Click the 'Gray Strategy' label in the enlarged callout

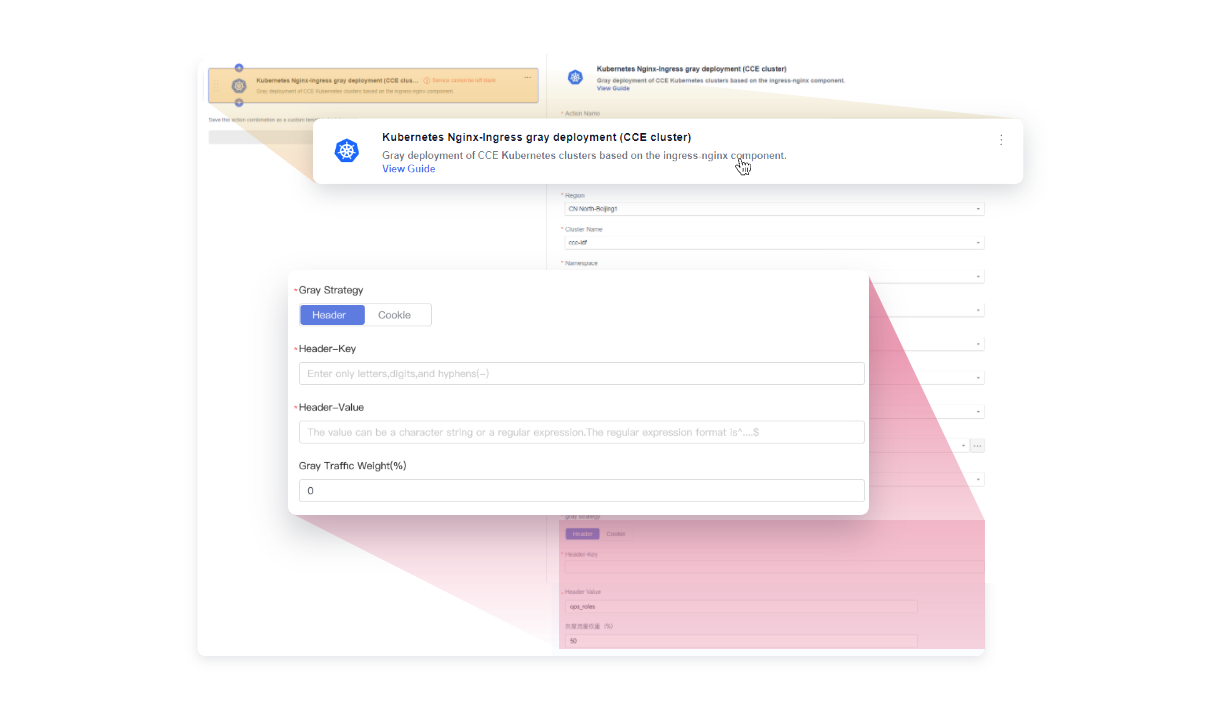tap(330, 290)
